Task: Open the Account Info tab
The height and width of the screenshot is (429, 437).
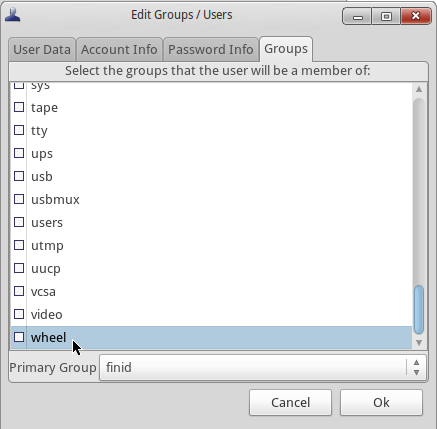Action: tap(119, 50)
